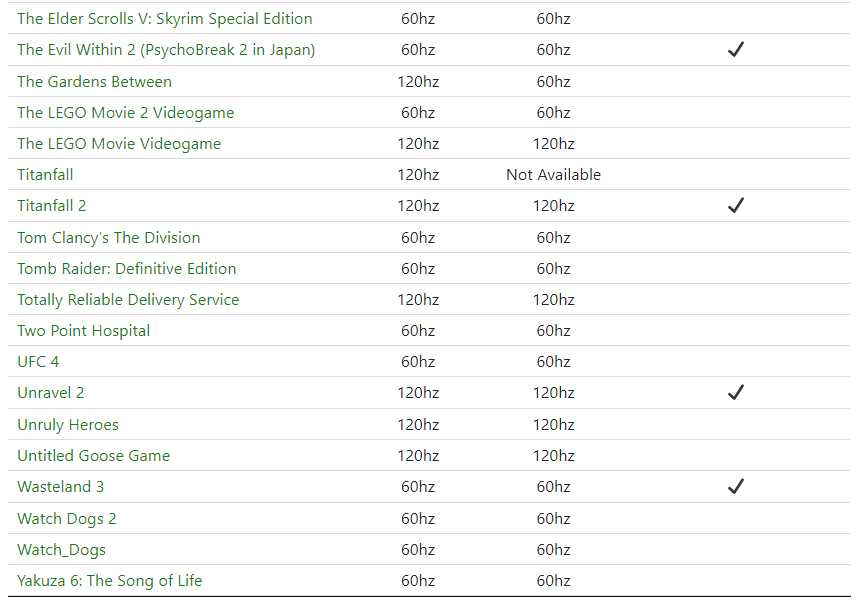Open The Elder Scrolls V: Skyrim Special Edition link
The image size is (860, 602).
click(x=165, y=19)
